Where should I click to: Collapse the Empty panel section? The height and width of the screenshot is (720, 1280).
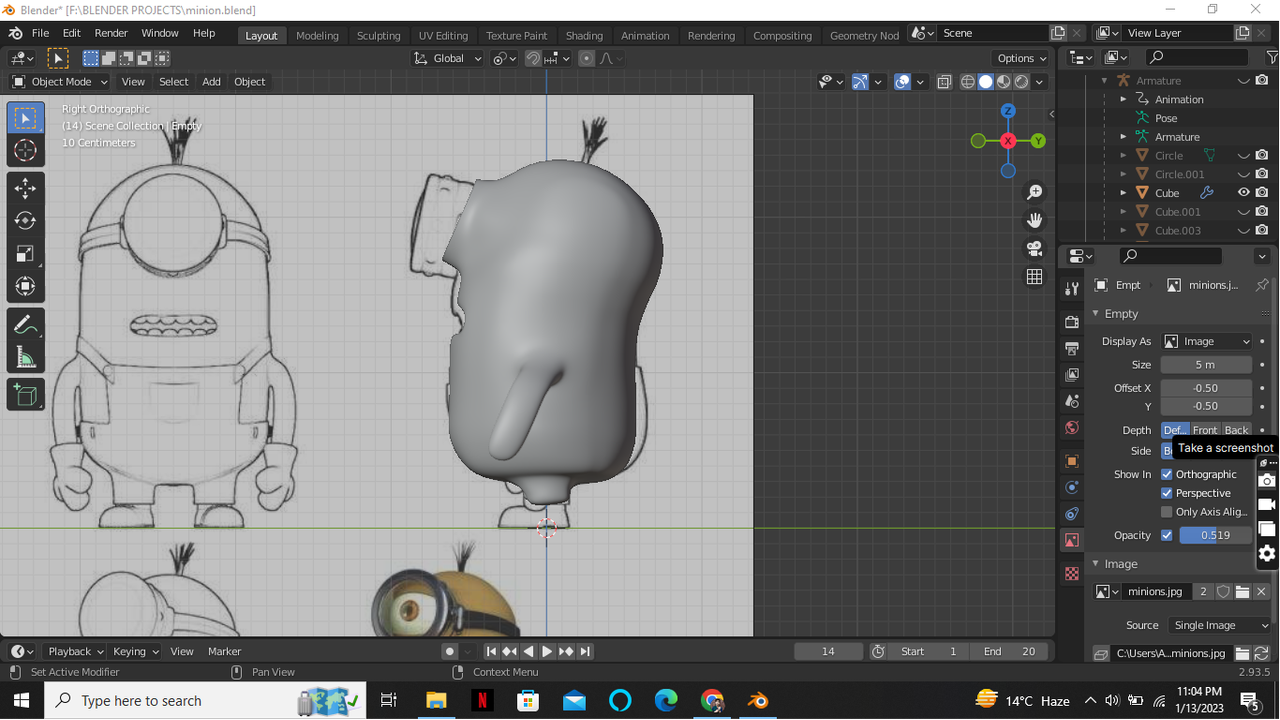pyautogui.click(x=1096, y=314)
